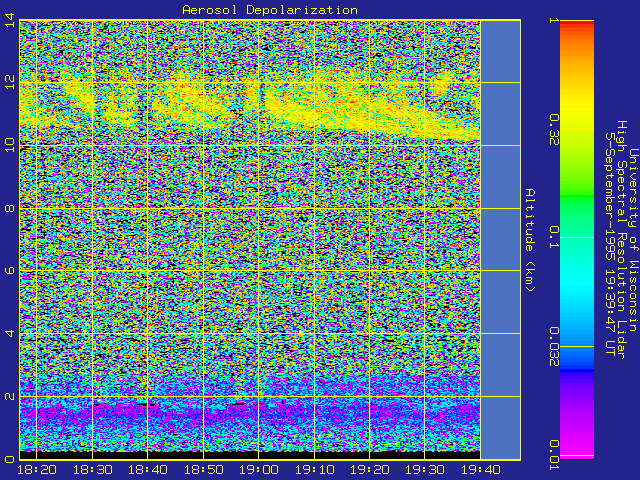Image resolution: width=640 pixels, height=480 pixels.
Task: Click the altitude label 0
Action: [x=10, y=459]
